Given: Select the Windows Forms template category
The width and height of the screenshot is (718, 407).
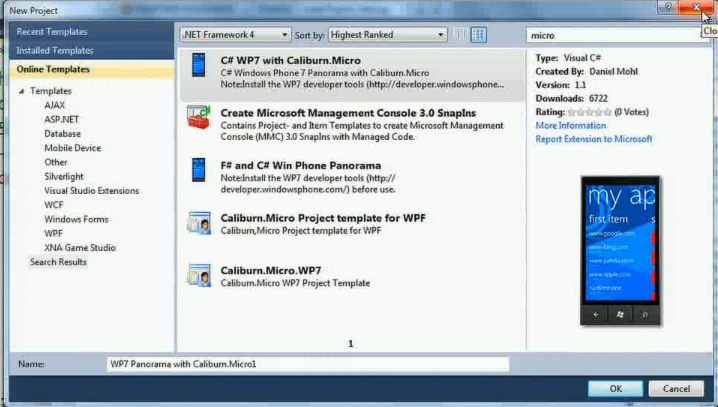Looking at the screenshot, I should (x=76, y=219).
